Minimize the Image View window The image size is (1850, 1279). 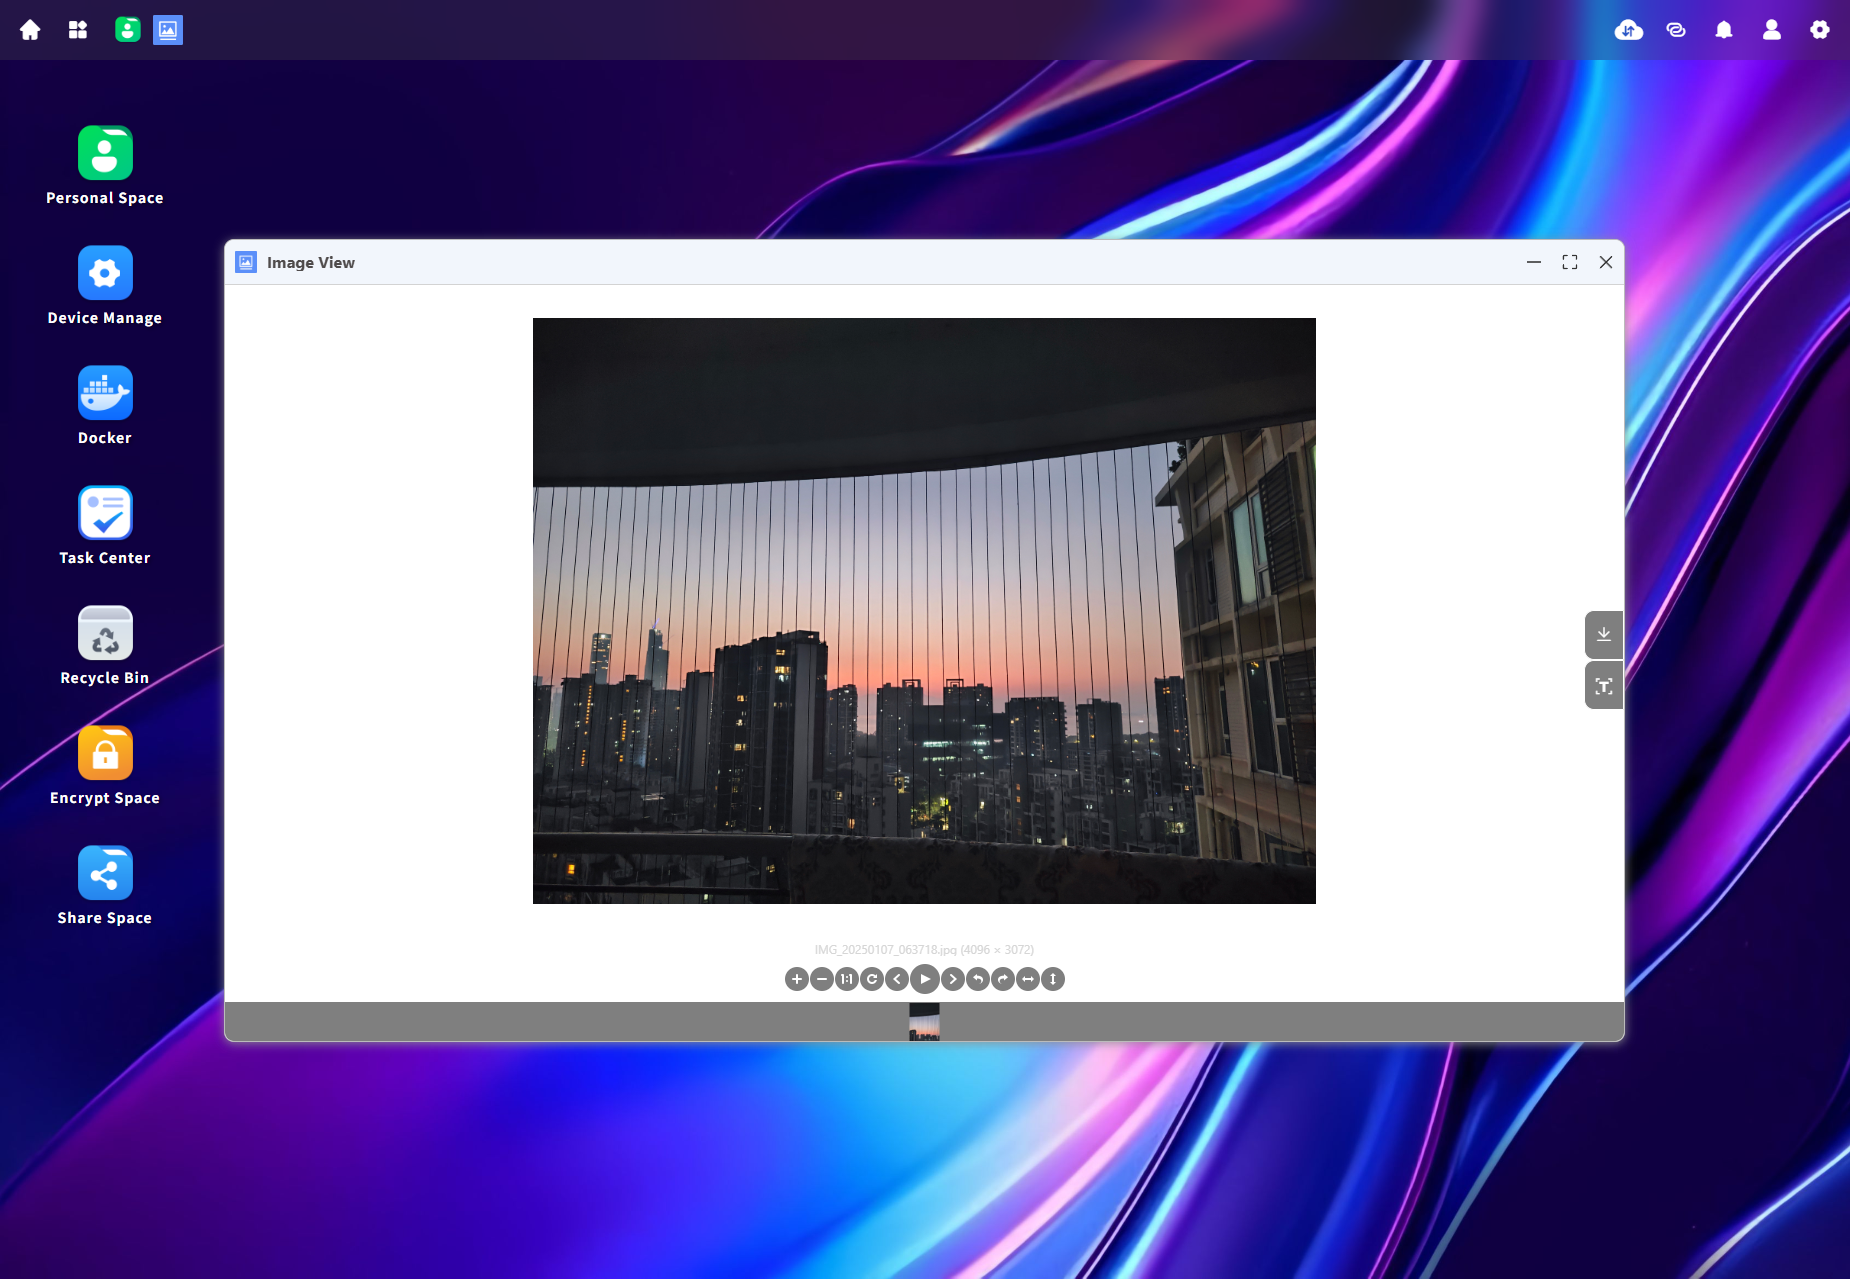(x=1534, y=262)
